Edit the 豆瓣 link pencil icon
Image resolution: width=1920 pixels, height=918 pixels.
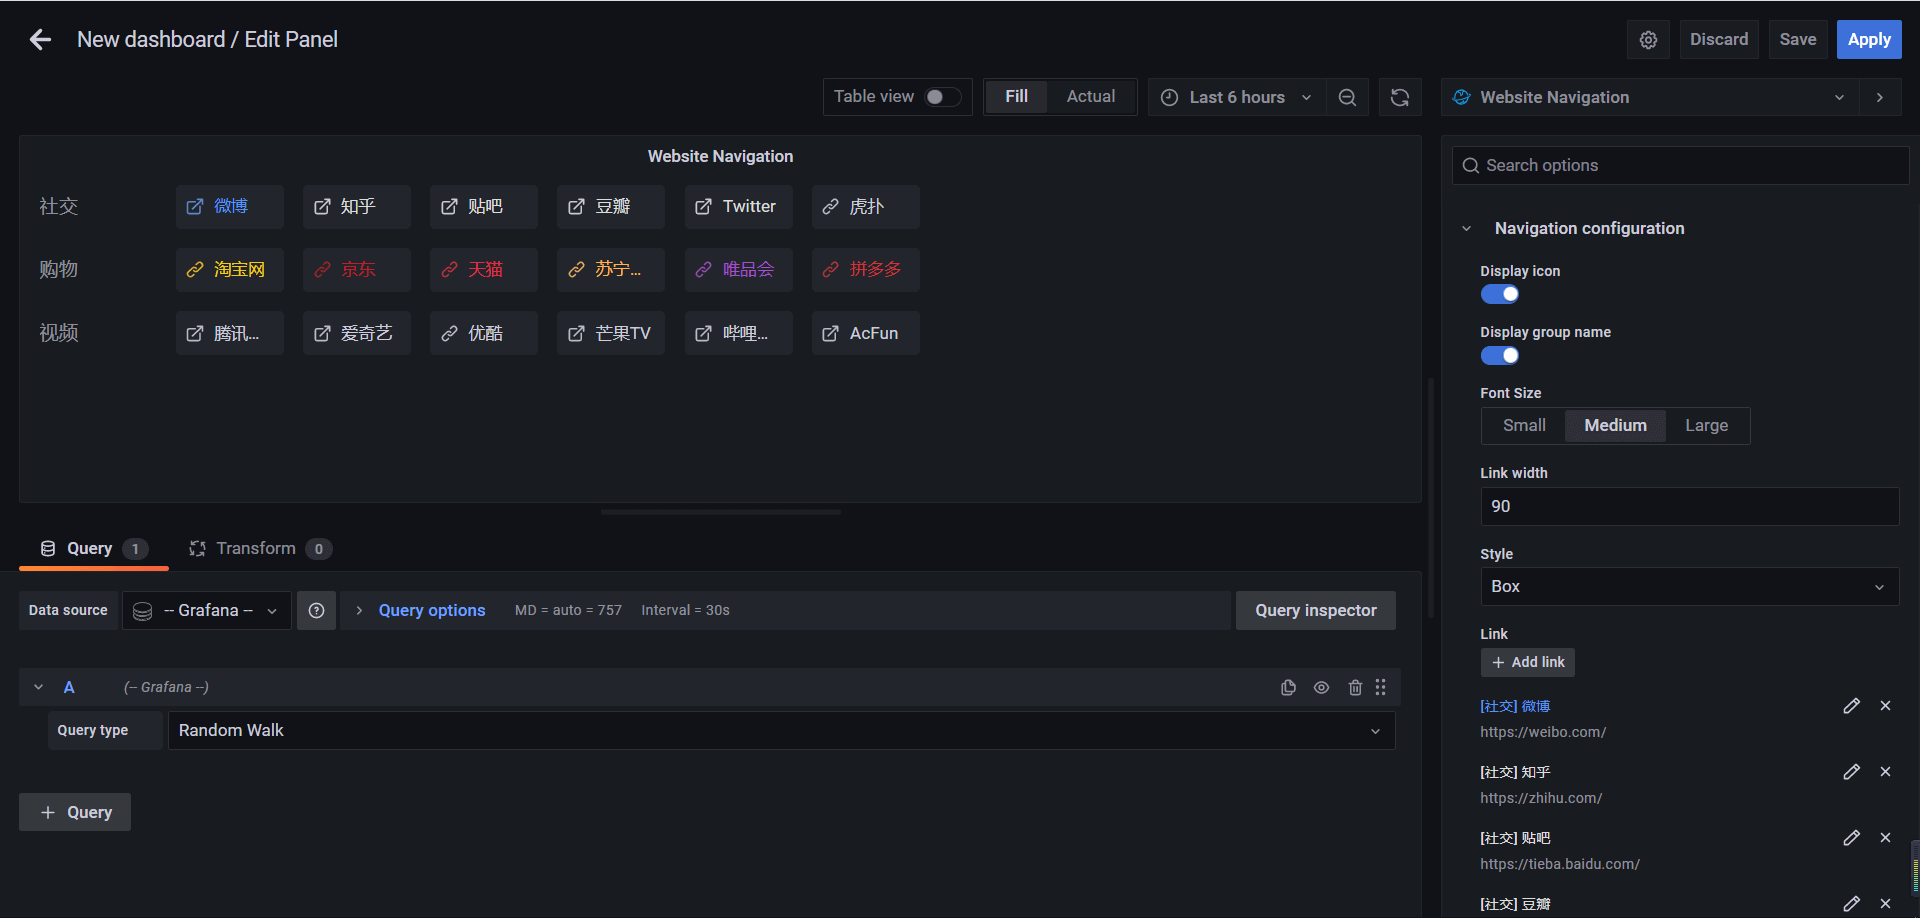(1851, 904)
